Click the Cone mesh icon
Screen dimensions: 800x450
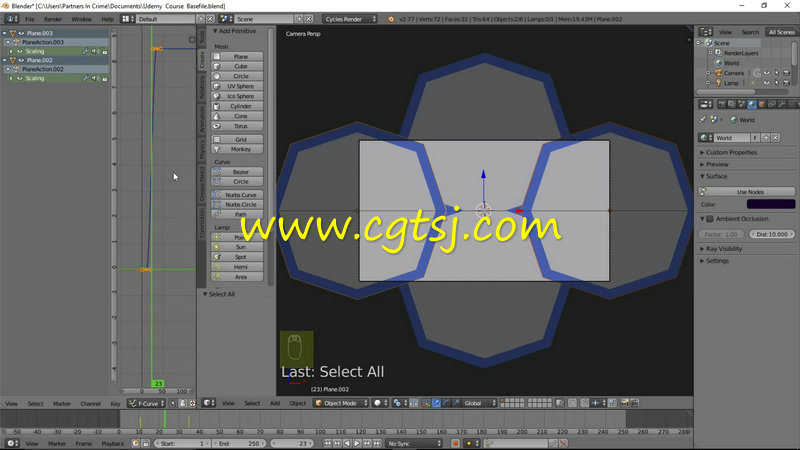(x=217, y=116)
